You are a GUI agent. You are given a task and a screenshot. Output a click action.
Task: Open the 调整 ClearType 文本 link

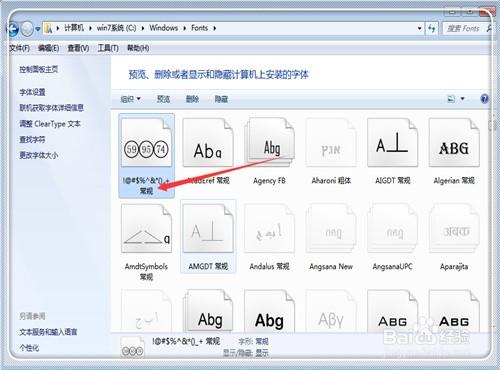tap(50, 124)
